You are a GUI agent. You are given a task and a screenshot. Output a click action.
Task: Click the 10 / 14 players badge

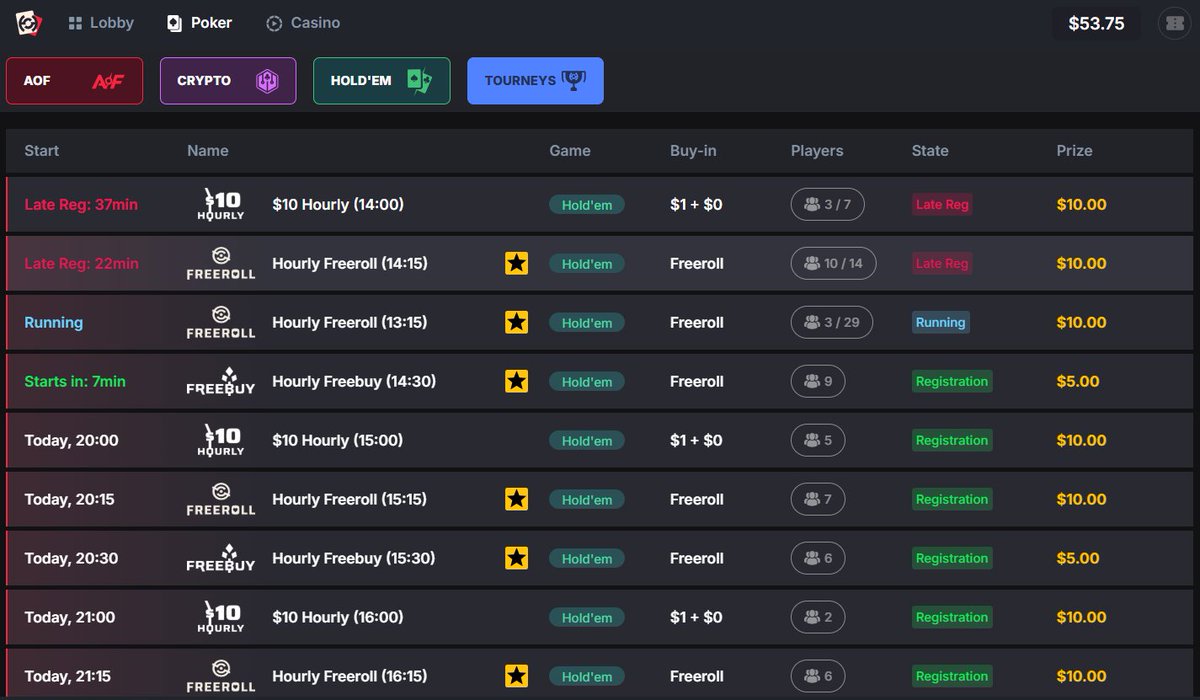tap(833, 264)
